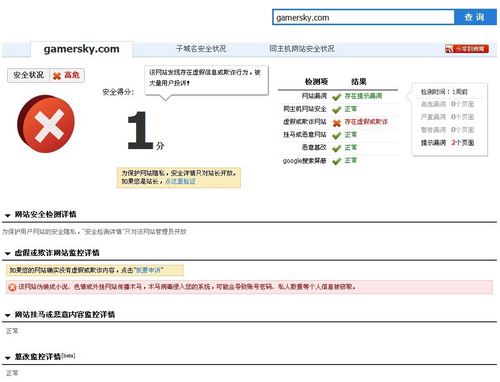Collapse the 网站安全检测详情 section
Viewport: 500px width, 382px height.
pyautogui.click(x=8, y=215)
